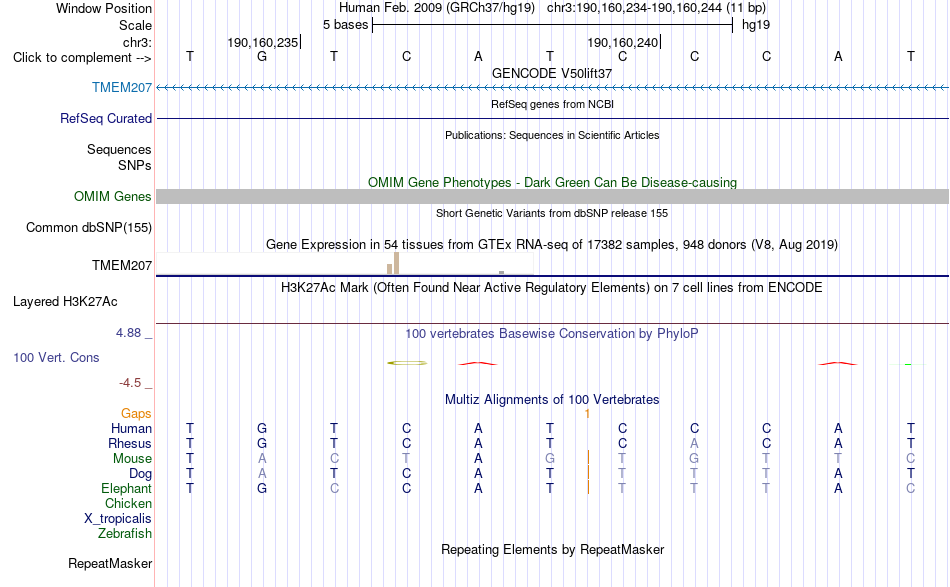Click the GTEx TMEM207 track label
The height and width of the screenshot is (587, 950).
click(x=122, y=265)
